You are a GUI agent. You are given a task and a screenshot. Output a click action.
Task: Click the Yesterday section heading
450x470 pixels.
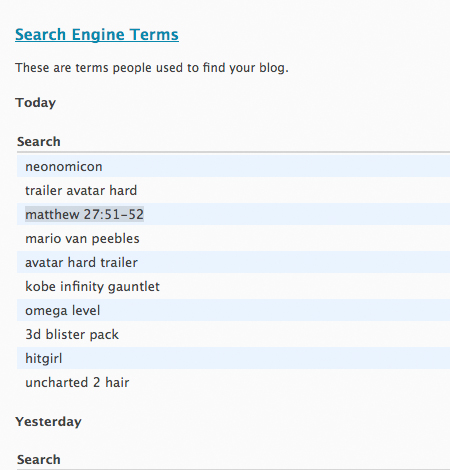(48, 422)
